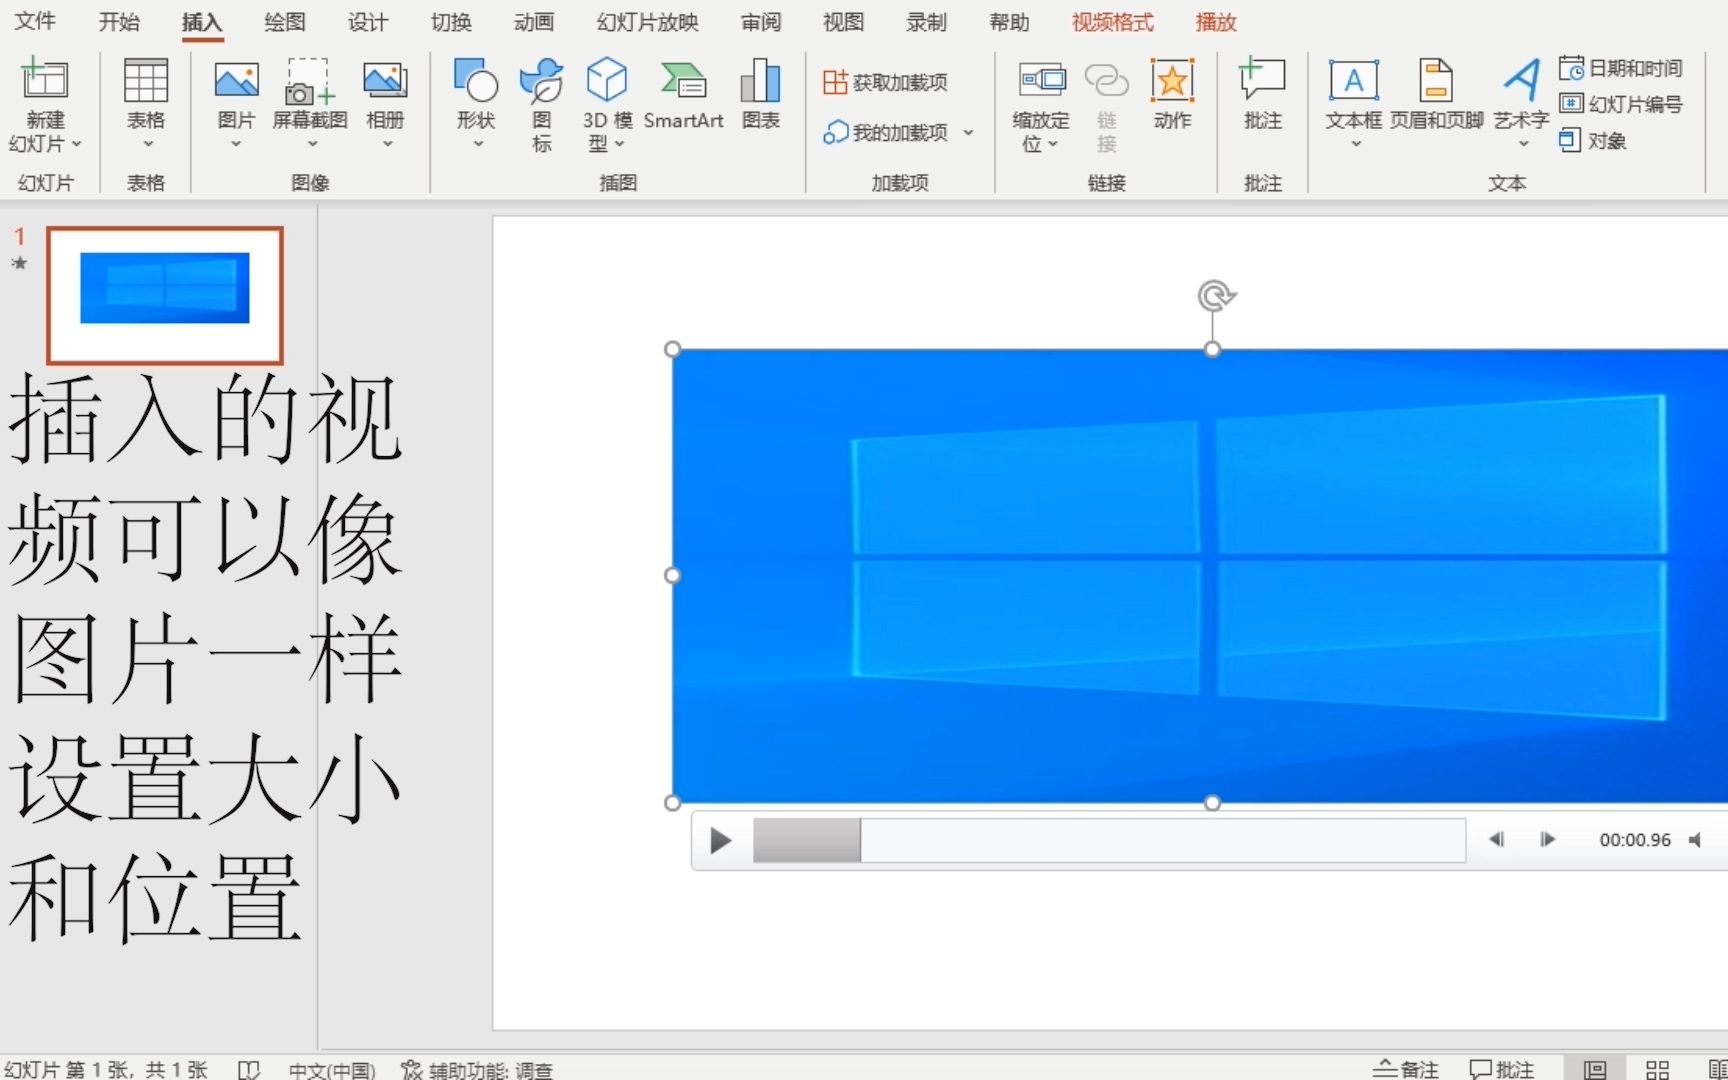Step the video forward one frame
1728x1080 pixels.
1547,839
